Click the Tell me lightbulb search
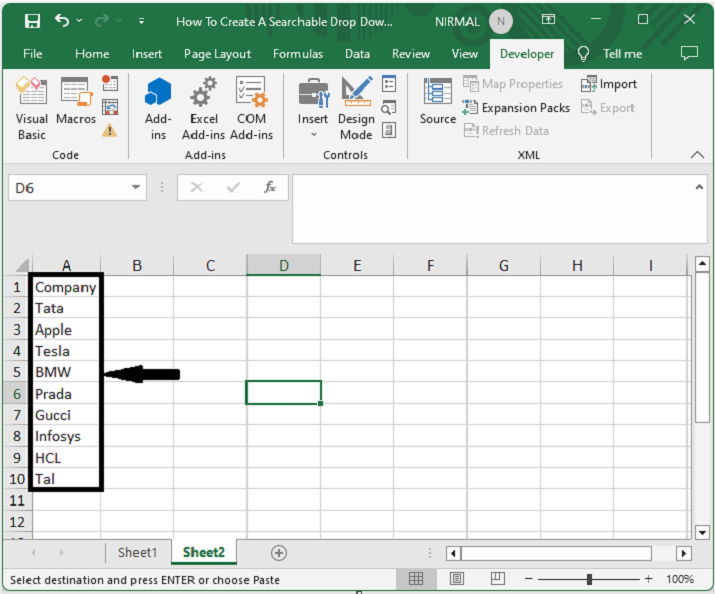The height and width of the screenshot is (594, 715). [x=610, y=54]
